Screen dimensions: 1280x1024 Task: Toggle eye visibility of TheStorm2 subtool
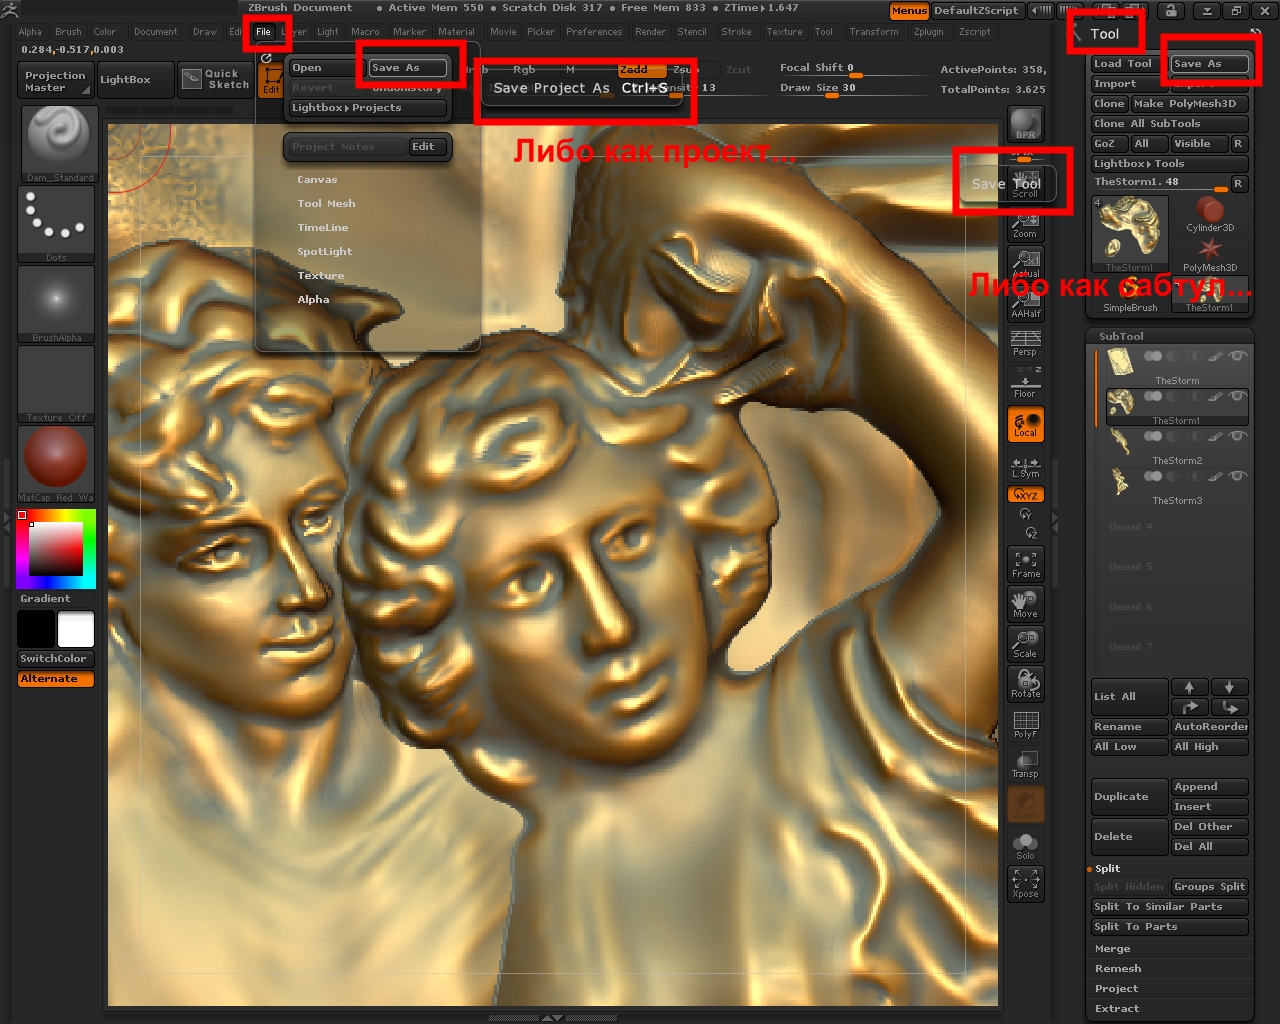coord(1238,436)
